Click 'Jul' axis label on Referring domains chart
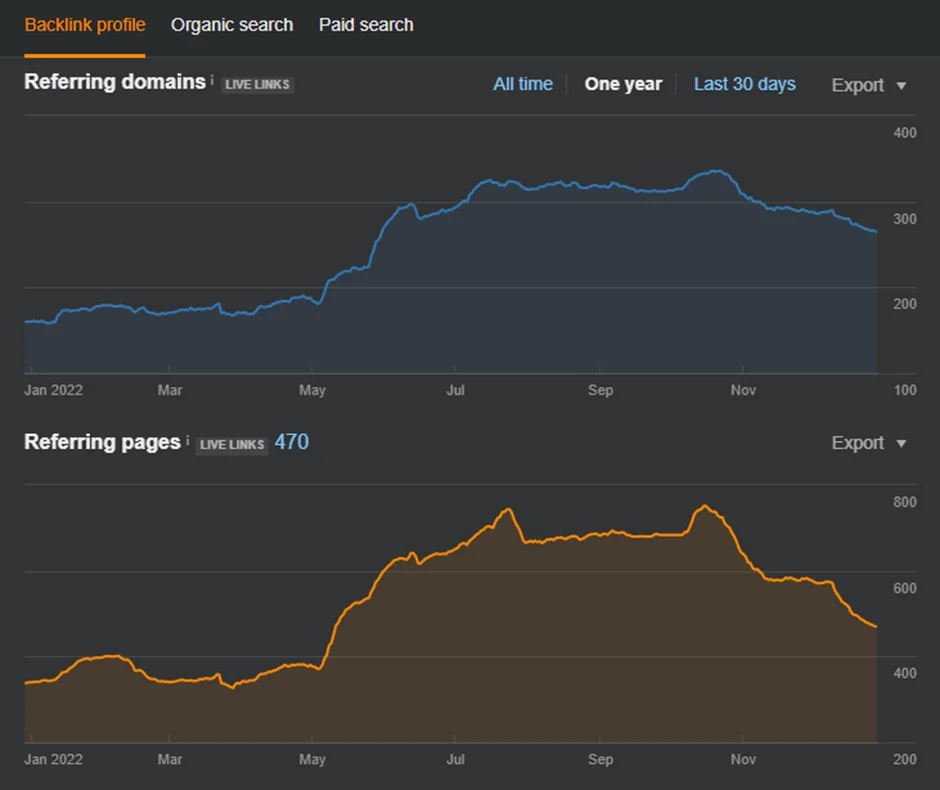The image size is (940, 790). click(455, 390)
